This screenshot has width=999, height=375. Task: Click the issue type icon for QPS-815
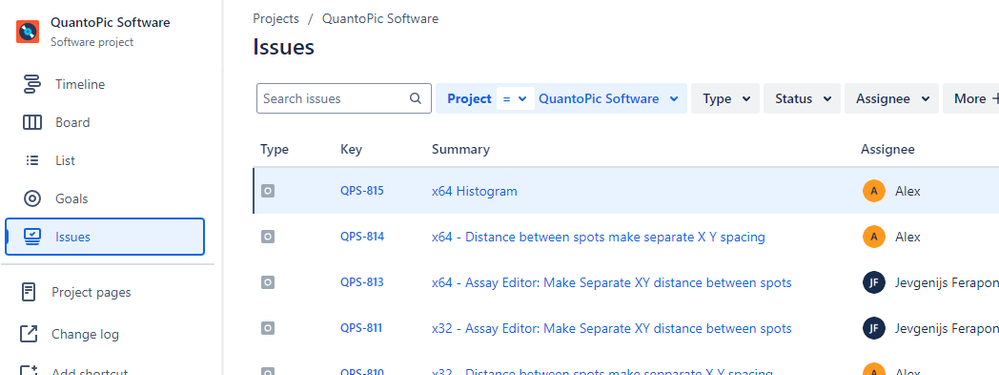point(268,190)
